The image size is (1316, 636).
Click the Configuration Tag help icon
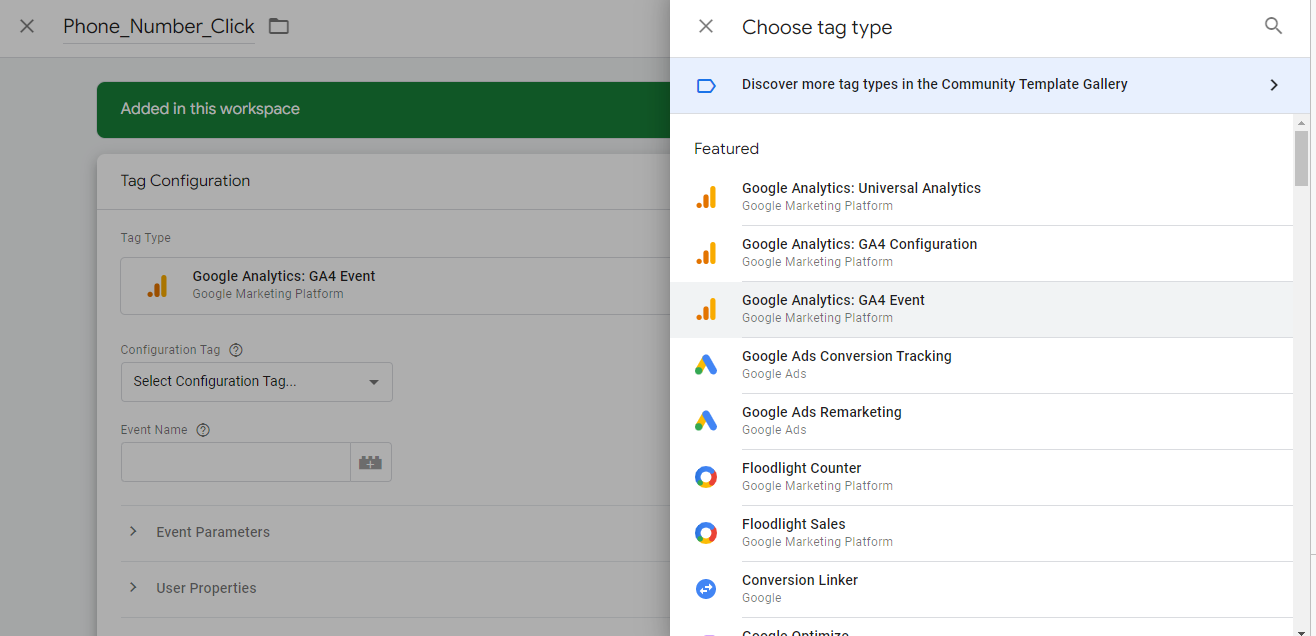coord(236,350)
